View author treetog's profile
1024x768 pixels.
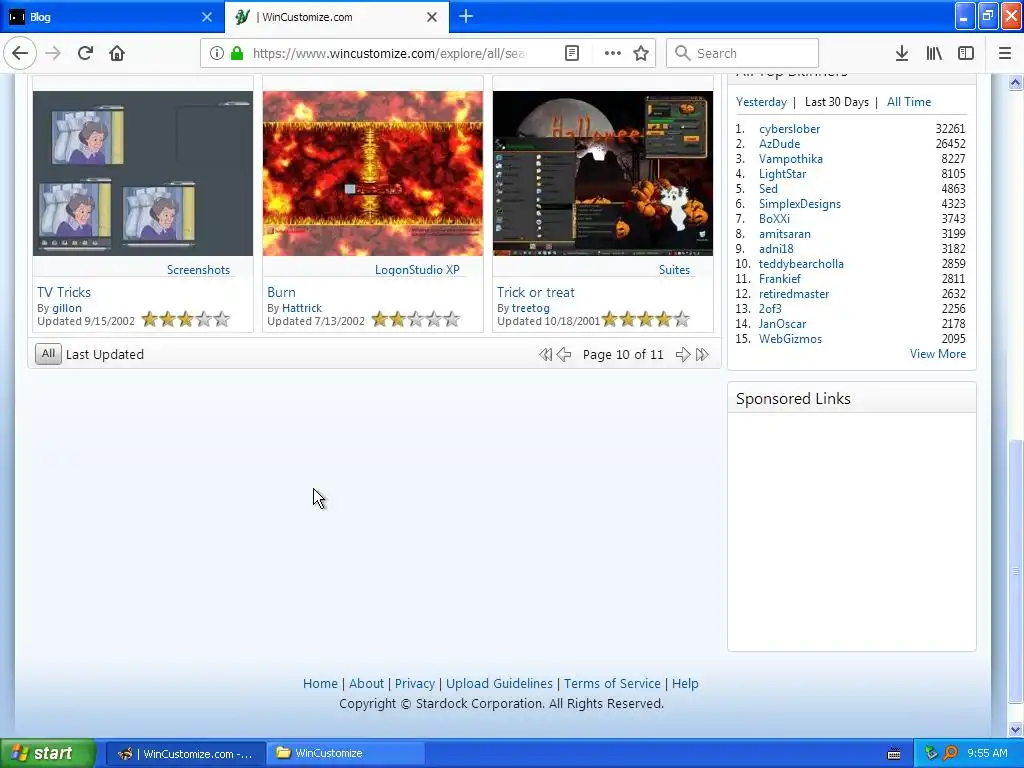530,308
